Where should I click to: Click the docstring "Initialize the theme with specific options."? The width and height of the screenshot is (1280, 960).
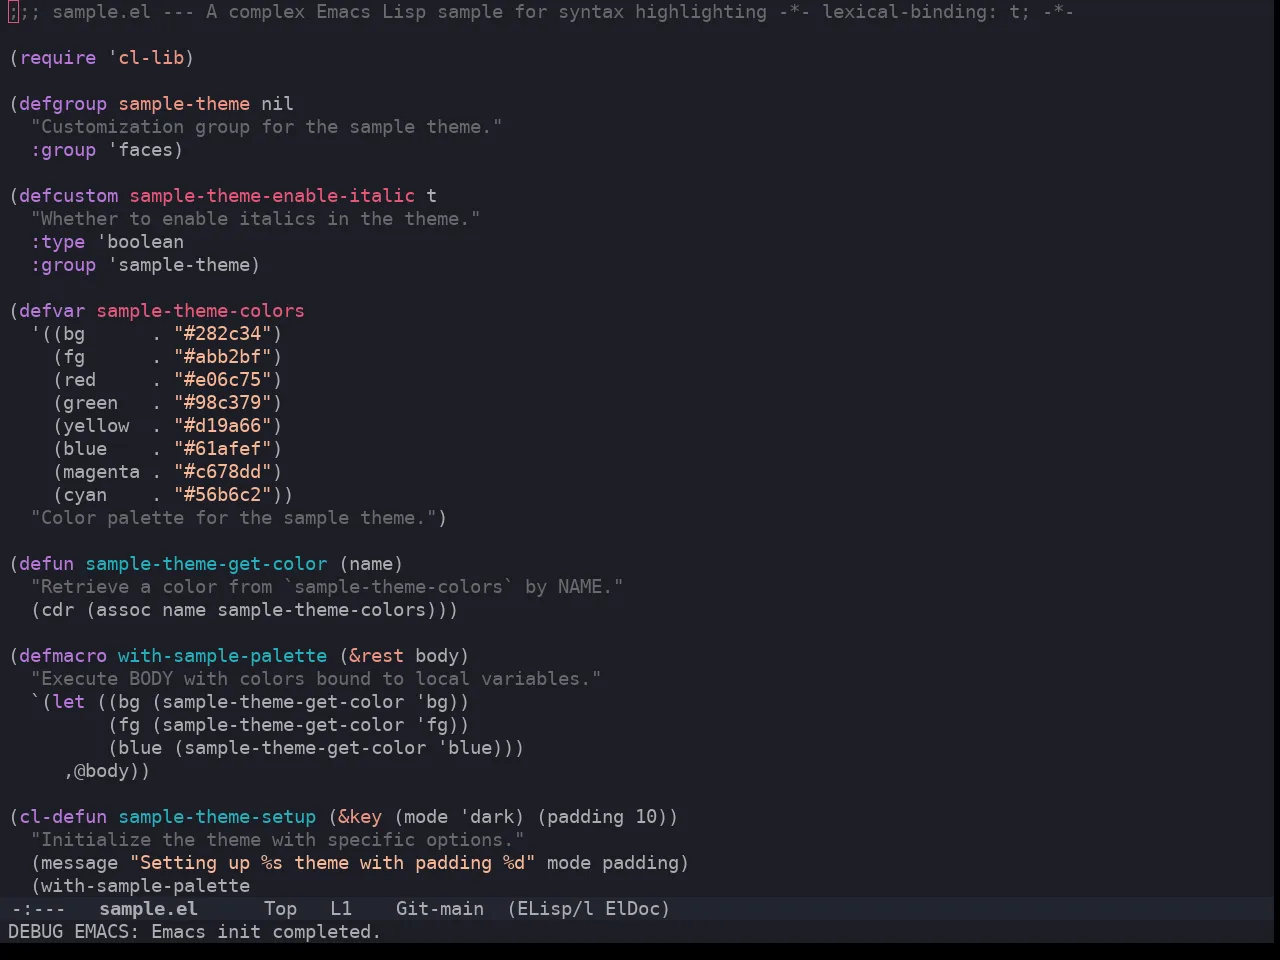[277, 840]
